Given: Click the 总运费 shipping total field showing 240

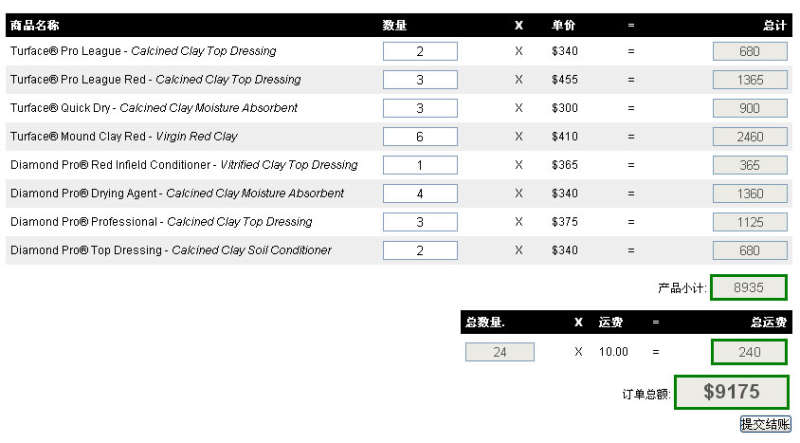Looking at the screenshot, I should [x=749, y=352].
